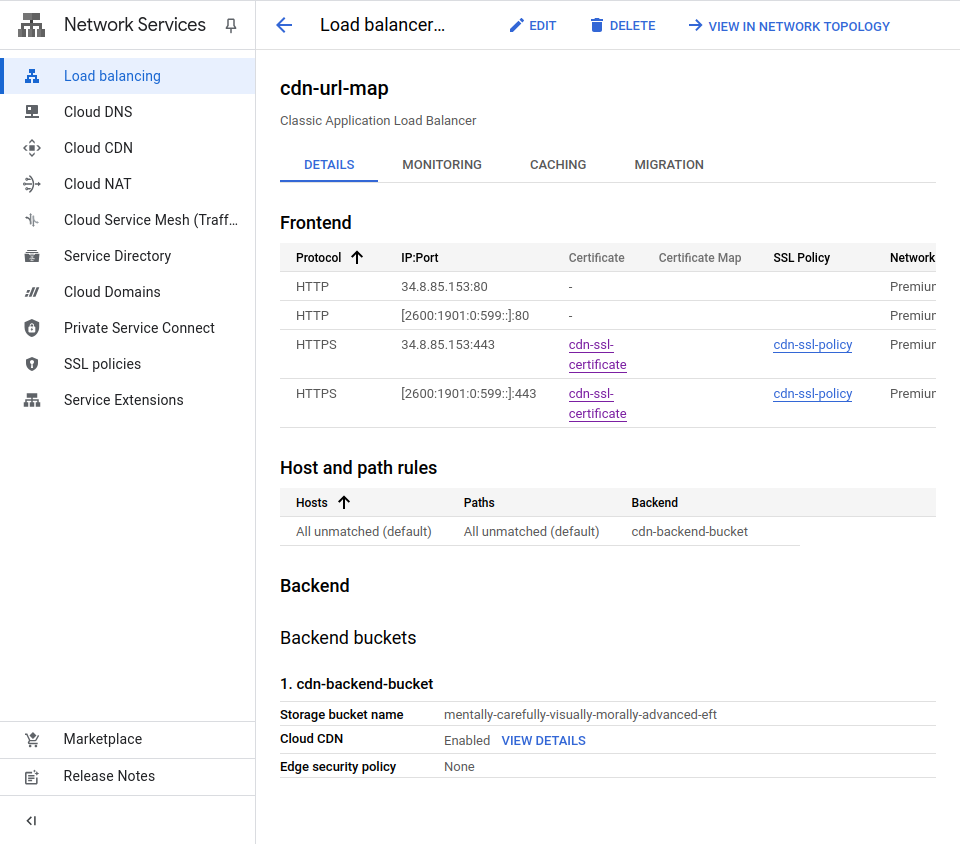This screenshot has width=960, height=844.
Task: Pin the Network Services menu
Action: point(231,26)
